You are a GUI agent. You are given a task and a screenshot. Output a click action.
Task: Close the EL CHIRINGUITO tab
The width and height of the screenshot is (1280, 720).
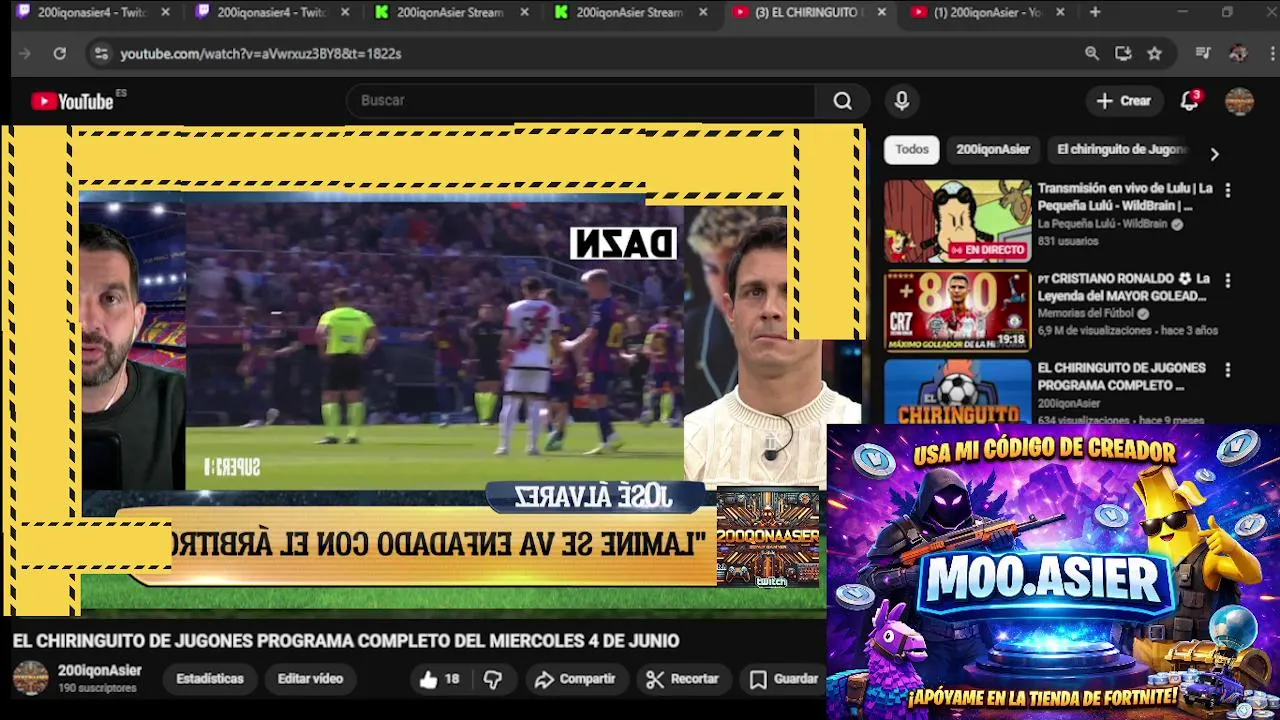[881, 13]
